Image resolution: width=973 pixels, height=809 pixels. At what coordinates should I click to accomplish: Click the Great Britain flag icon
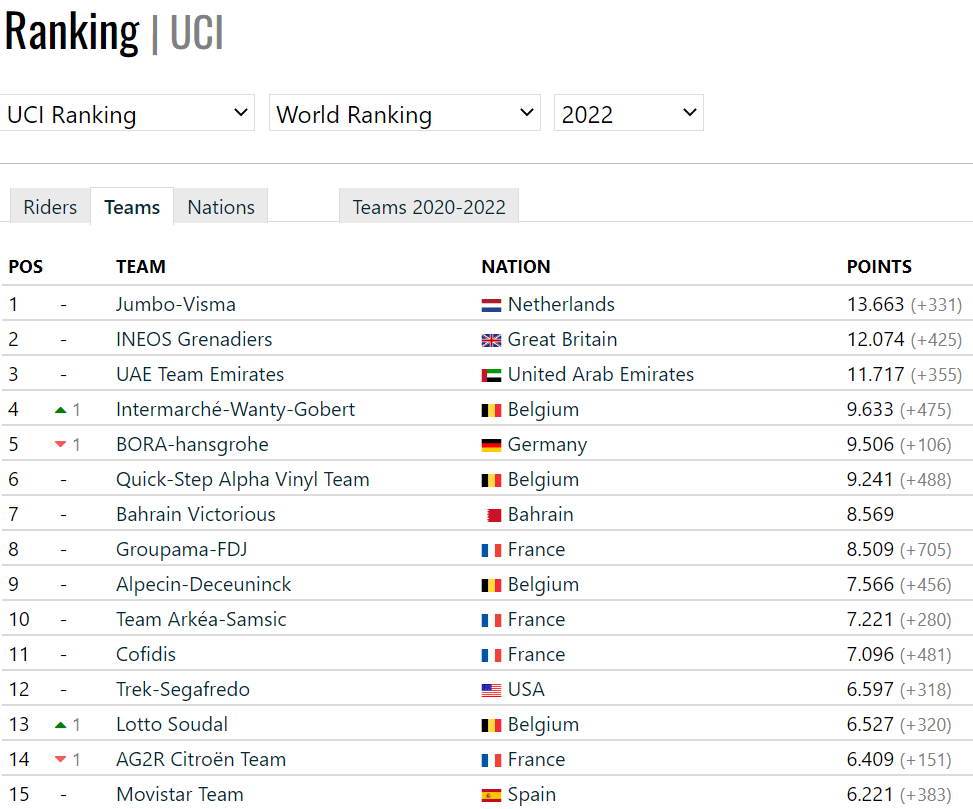click(x=491, y=341)
